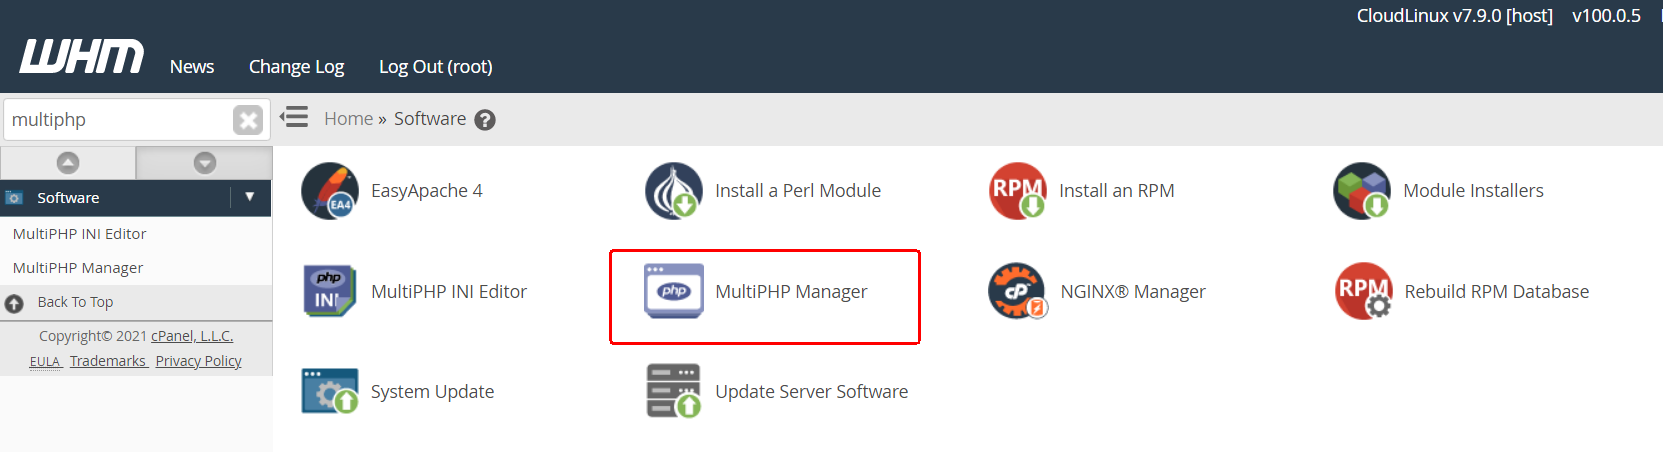
Task: Click the MultiPHP INI Editor main label
Action: (x=449, y=292)
